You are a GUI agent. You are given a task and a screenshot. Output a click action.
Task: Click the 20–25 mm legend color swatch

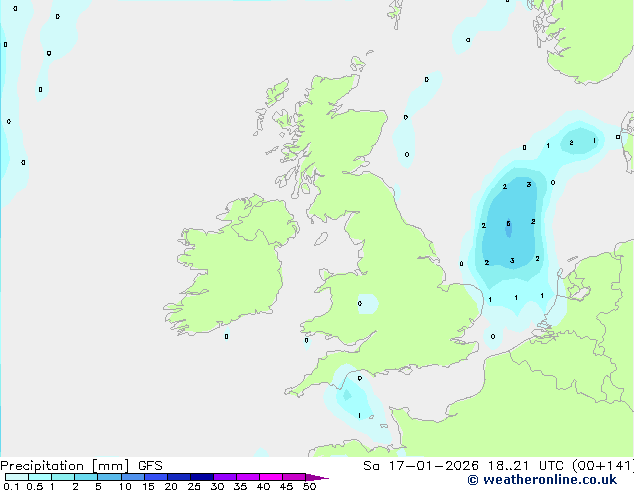(x=178, y=477)
